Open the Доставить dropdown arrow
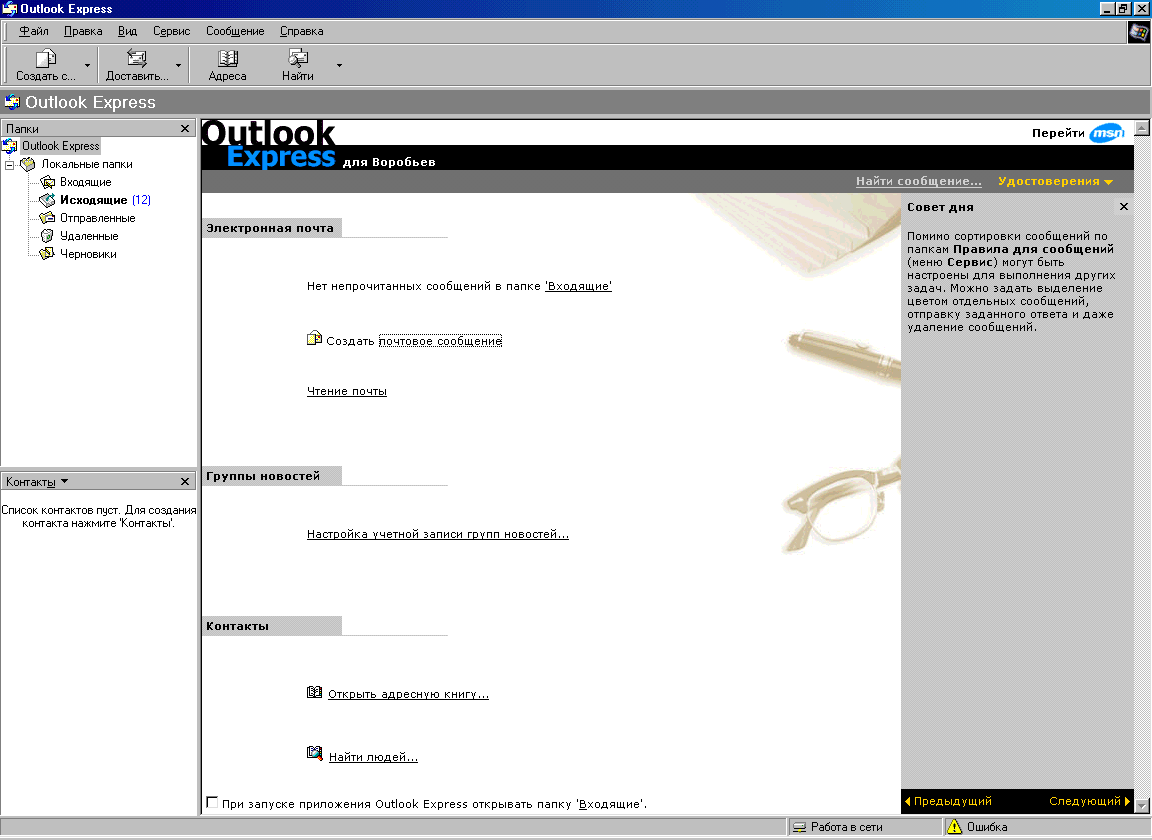 [179, 66]
